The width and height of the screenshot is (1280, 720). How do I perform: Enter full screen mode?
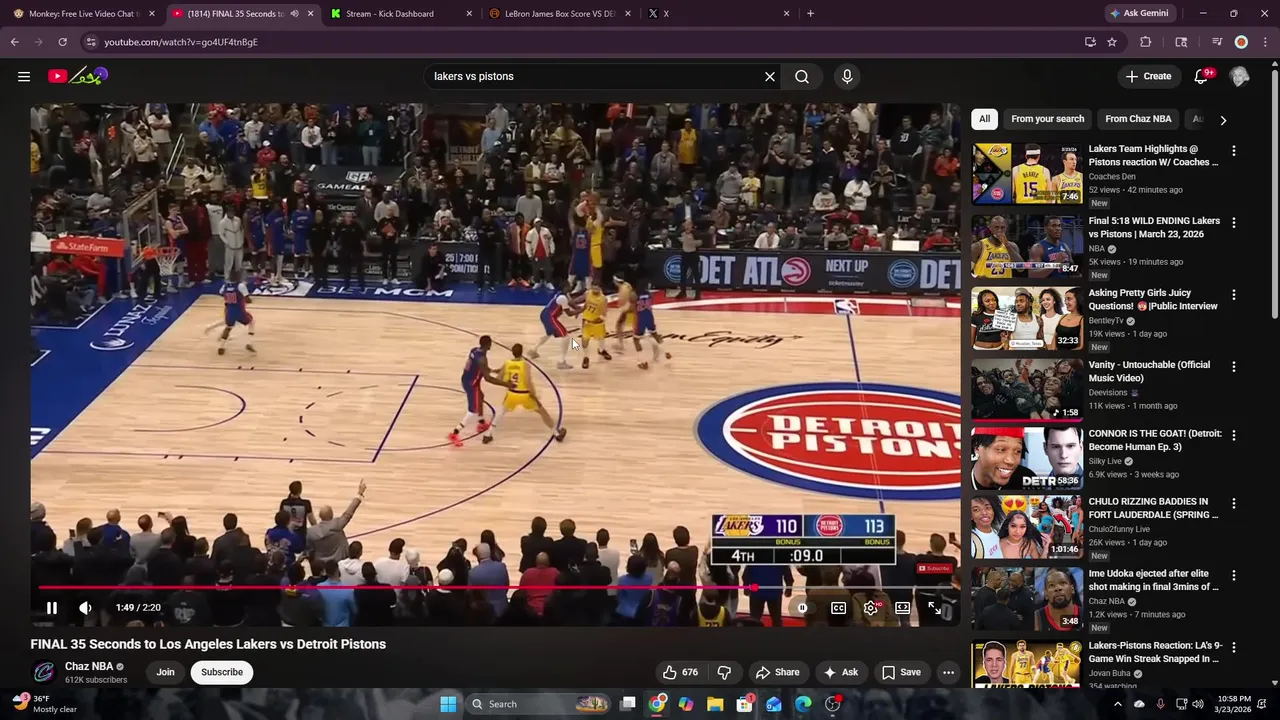point(934,607)
